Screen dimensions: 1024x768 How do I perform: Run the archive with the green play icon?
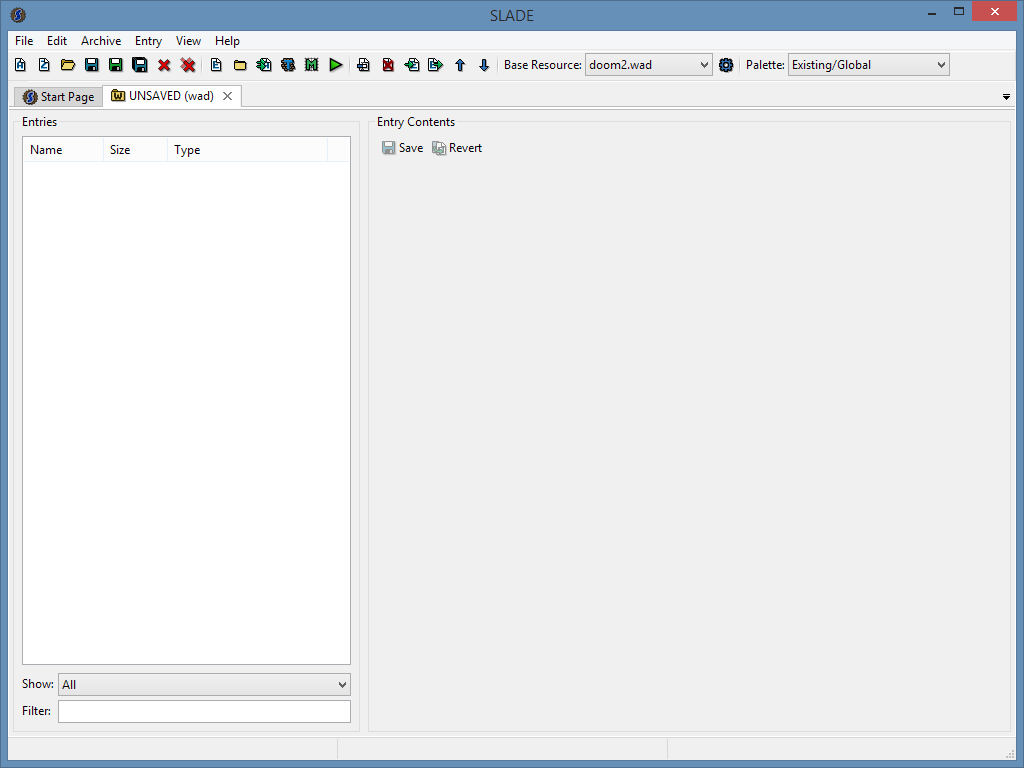pyautogui.click(x=336, y=65)
